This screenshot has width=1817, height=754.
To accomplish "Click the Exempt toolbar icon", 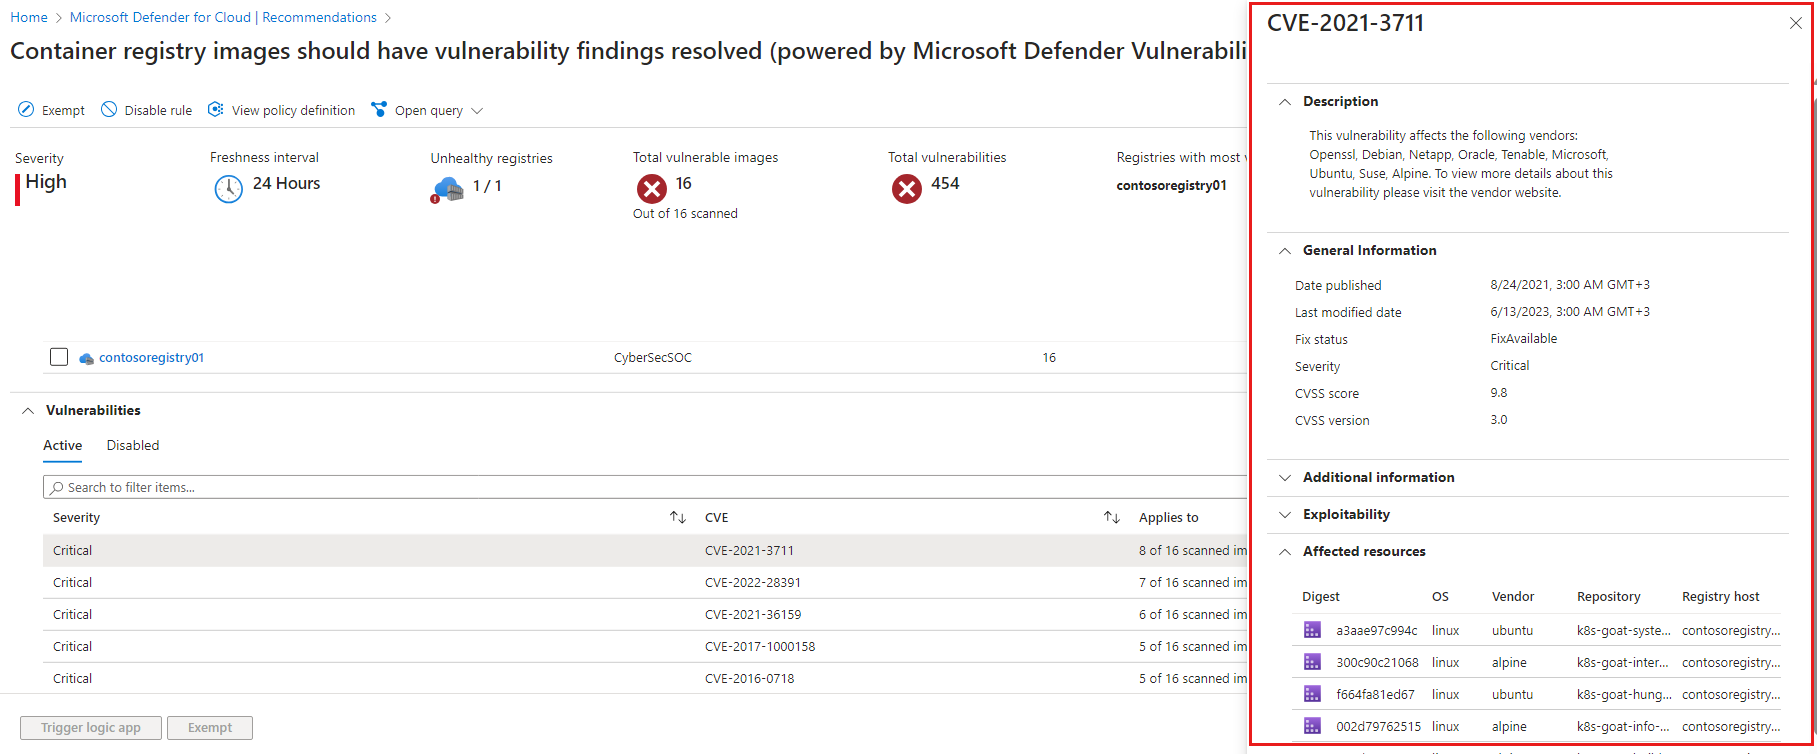I will (x=26, y=110).
